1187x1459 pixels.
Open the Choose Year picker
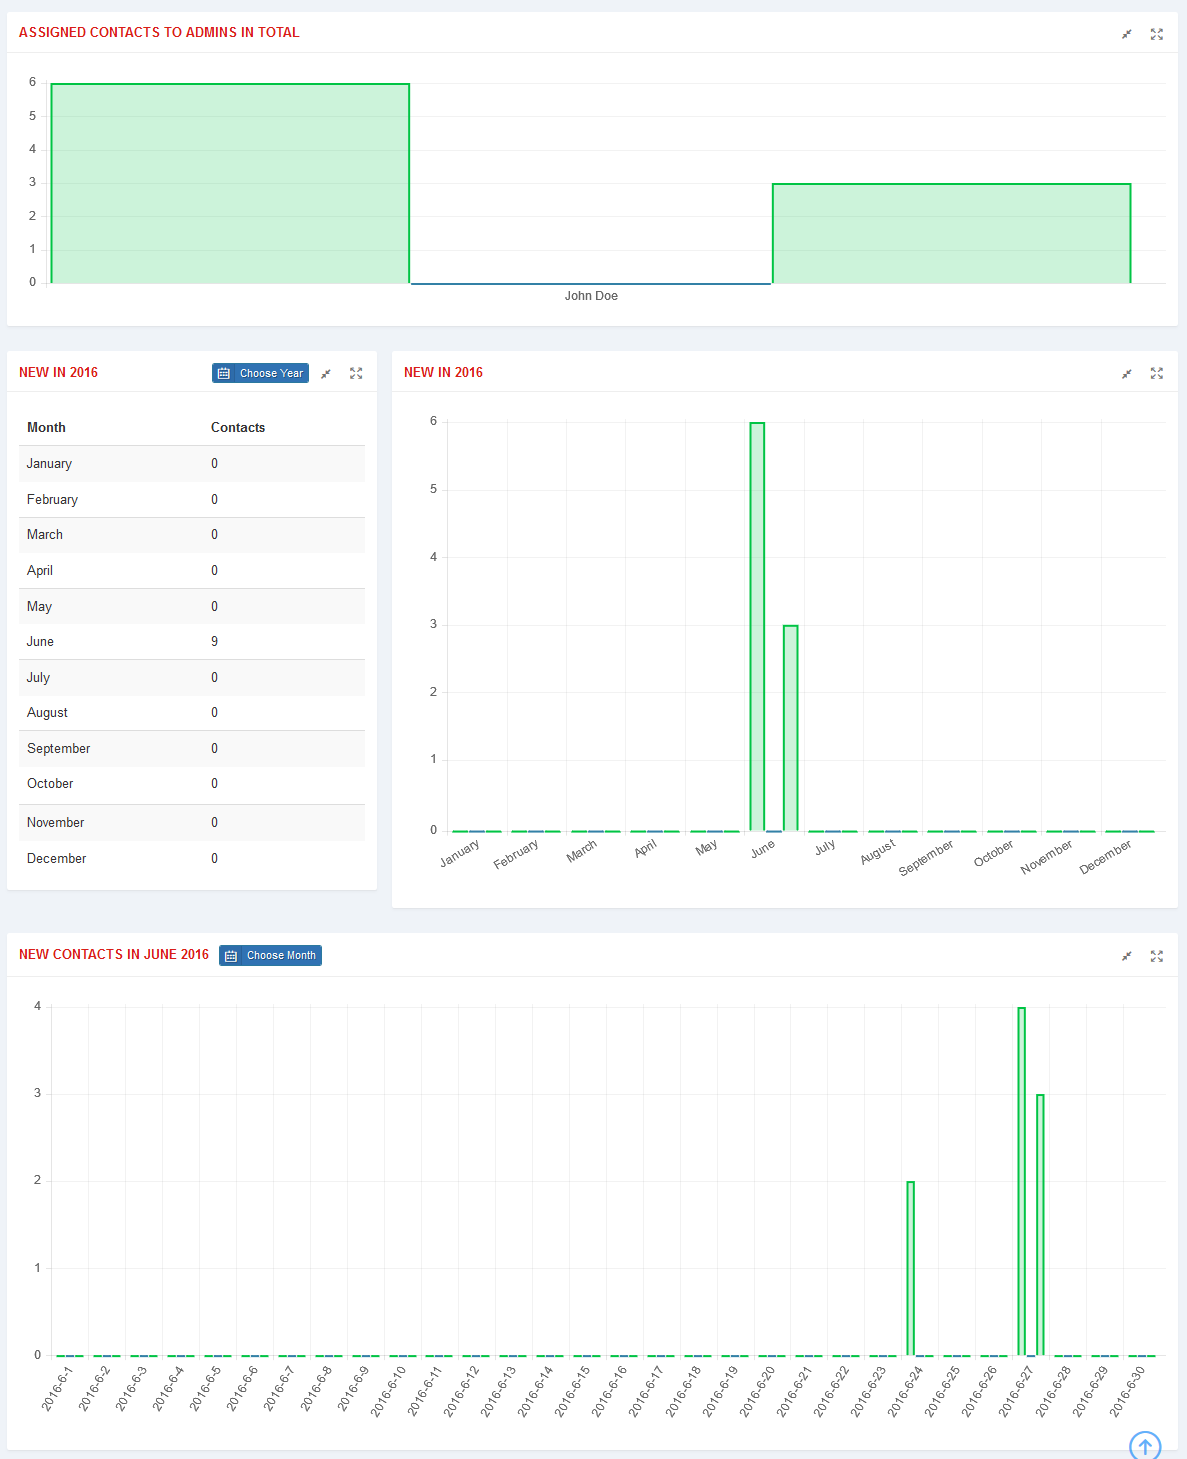[x=260, y=373]
